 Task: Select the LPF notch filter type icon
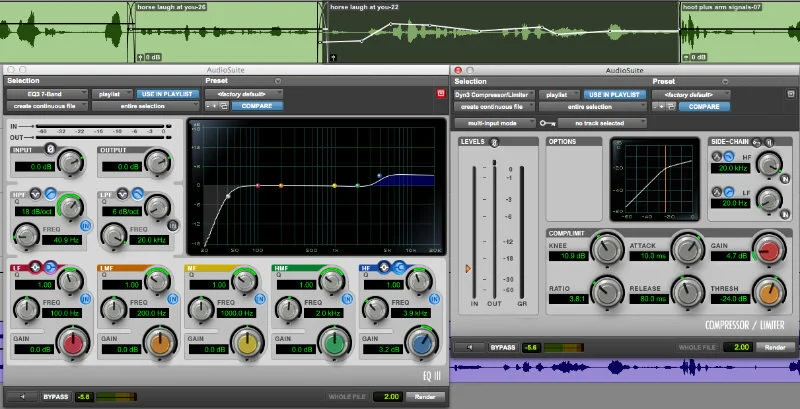123,194
